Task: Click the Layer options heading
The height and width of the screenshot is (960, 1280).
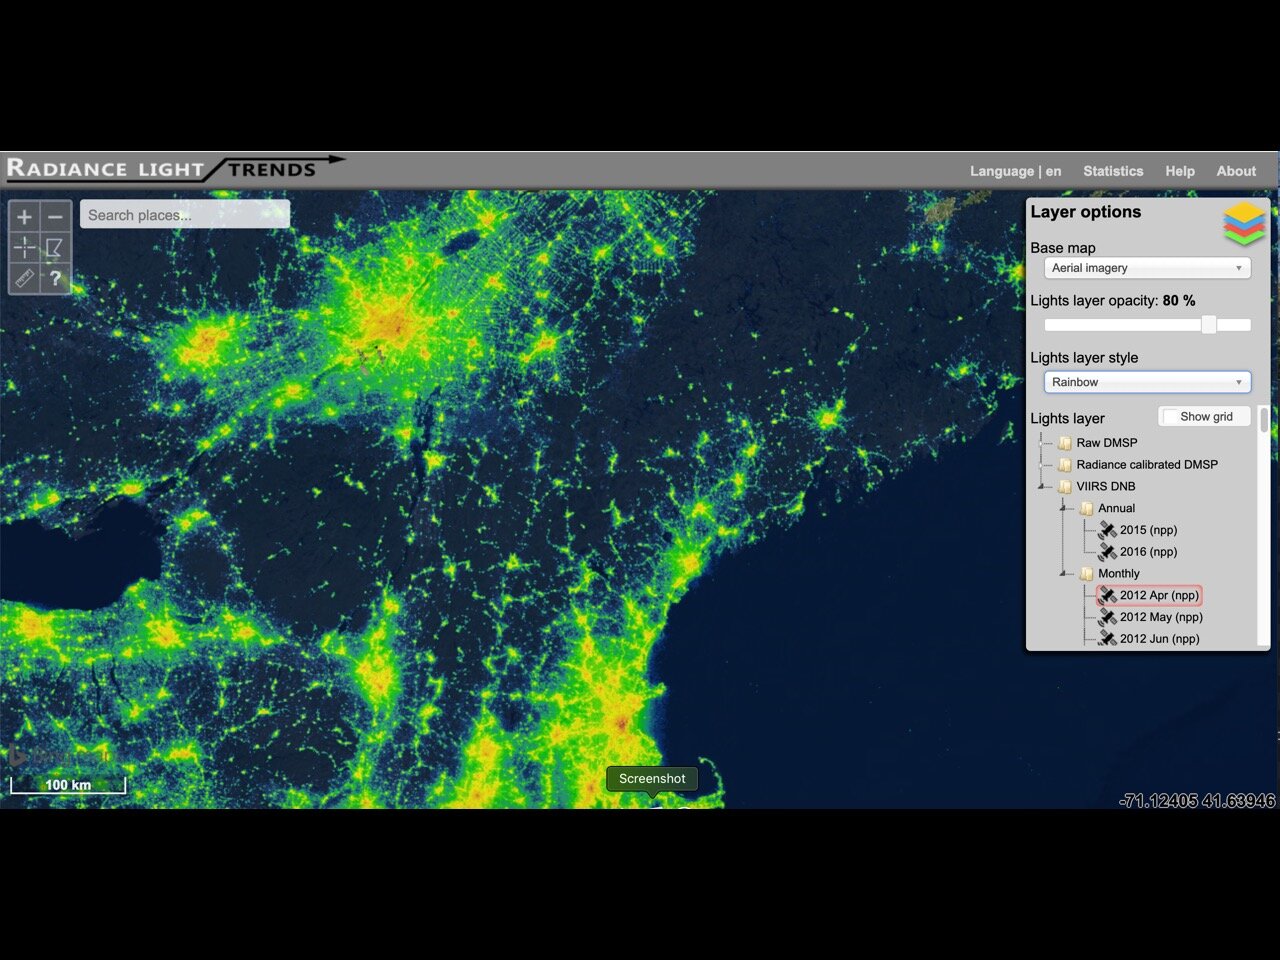Action: (1086, 212)
